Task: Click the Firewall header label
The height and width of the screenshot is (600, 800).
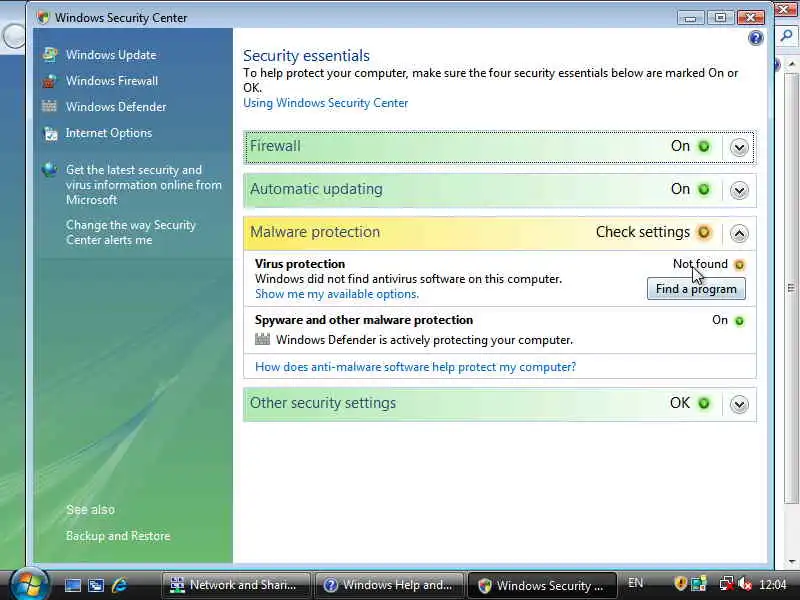Action: [275, 146]
